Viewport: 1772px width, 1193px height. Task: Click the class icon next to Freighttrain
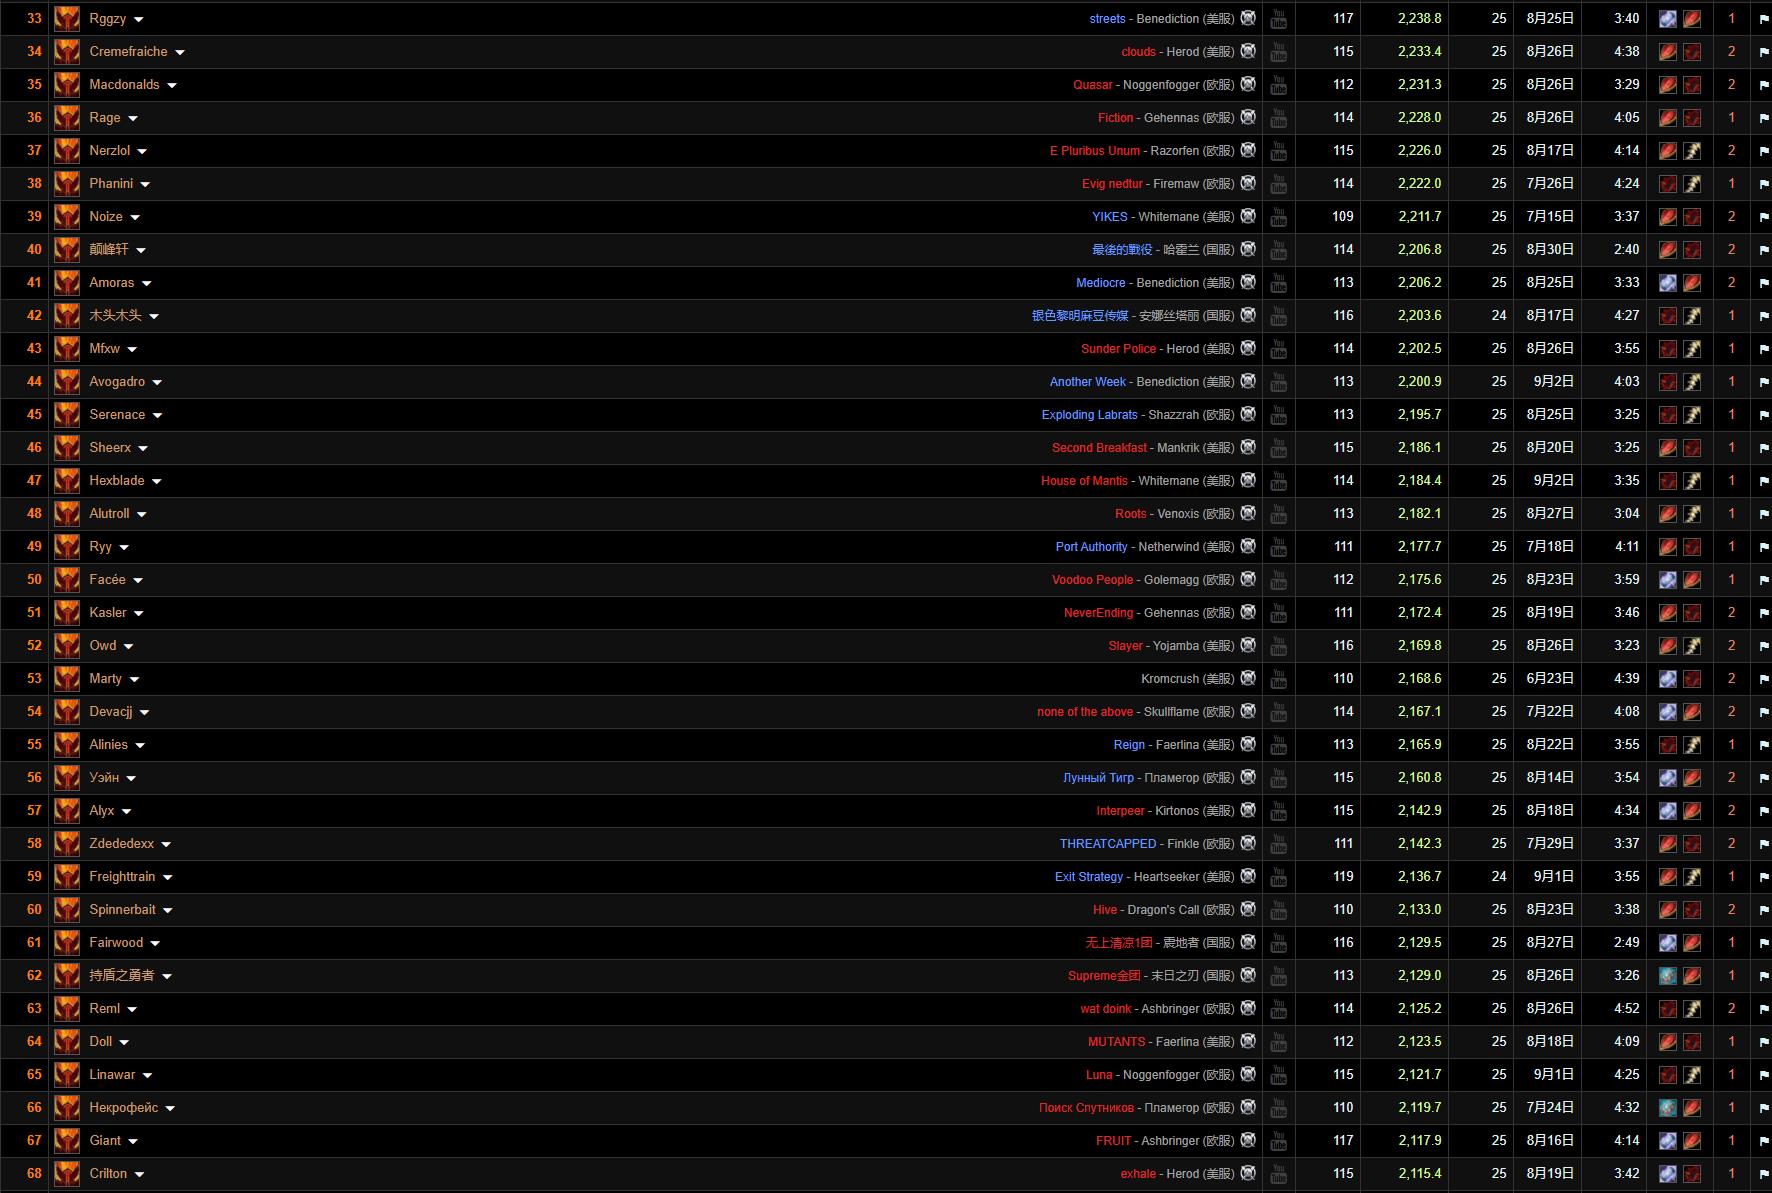[67, 877]
